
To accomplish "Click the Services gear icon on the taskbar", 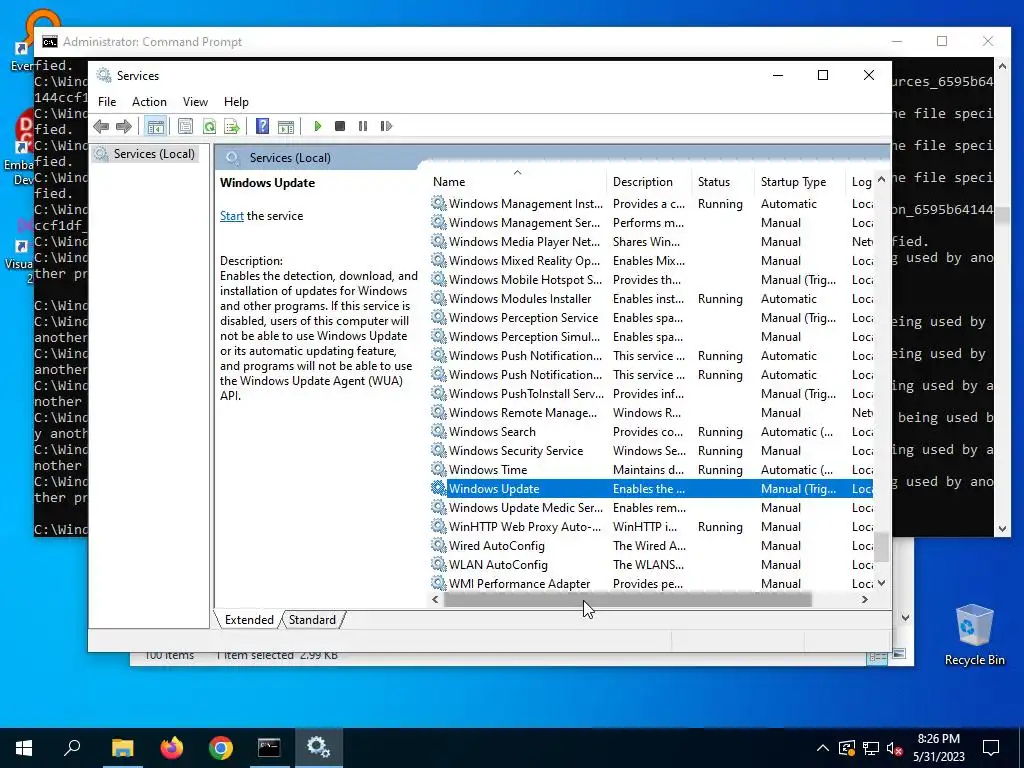I will tap(319, 748).
